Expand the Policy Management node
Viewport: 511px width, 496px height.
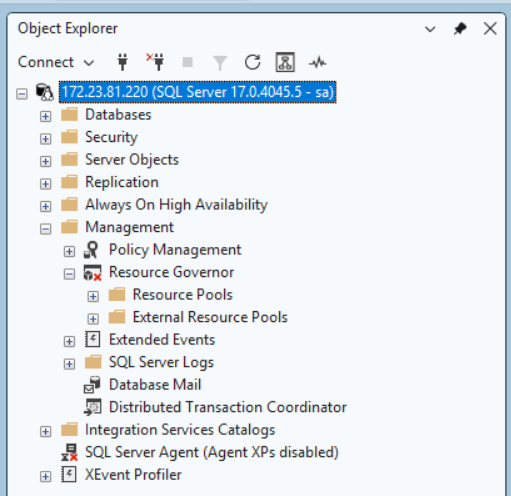[69, 251]
